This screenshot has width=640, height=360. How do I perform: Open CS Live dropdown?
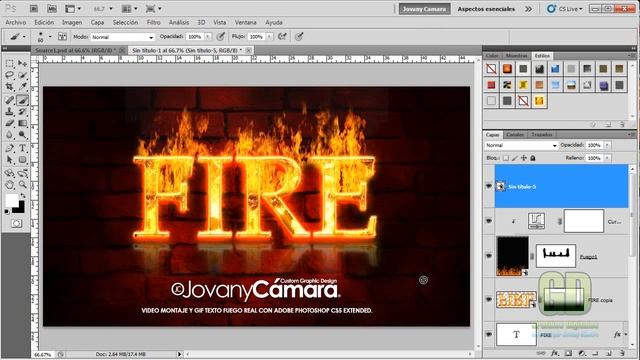[565, 9]
